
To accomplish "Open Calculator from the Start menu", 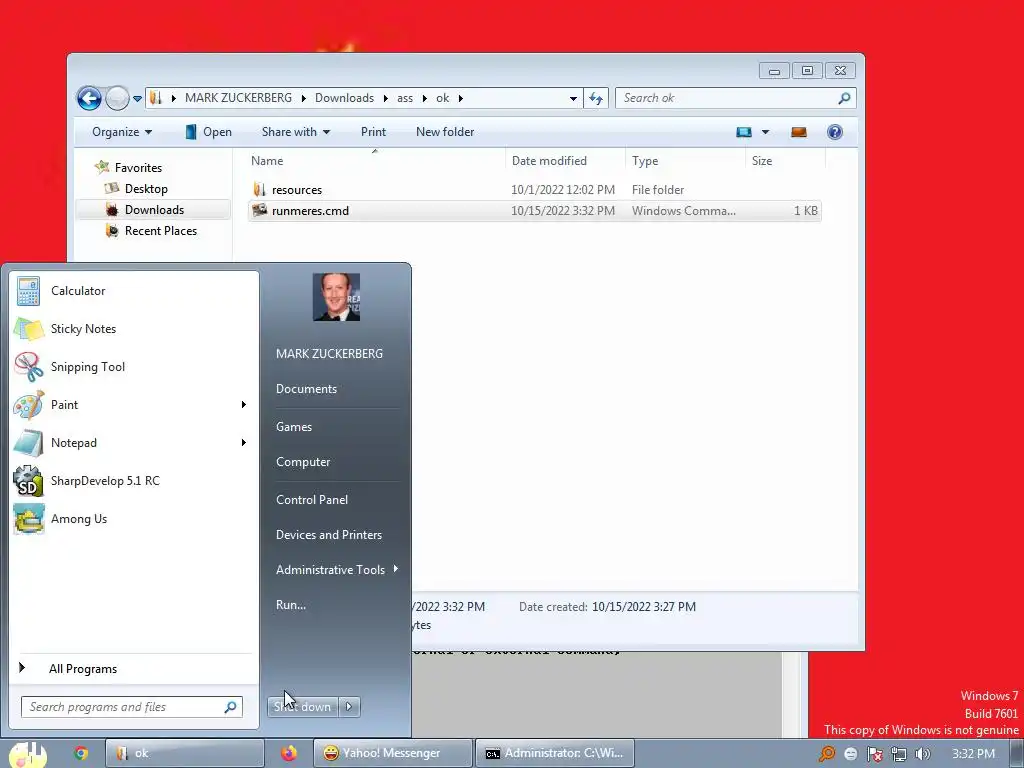I will pos(134,291).
